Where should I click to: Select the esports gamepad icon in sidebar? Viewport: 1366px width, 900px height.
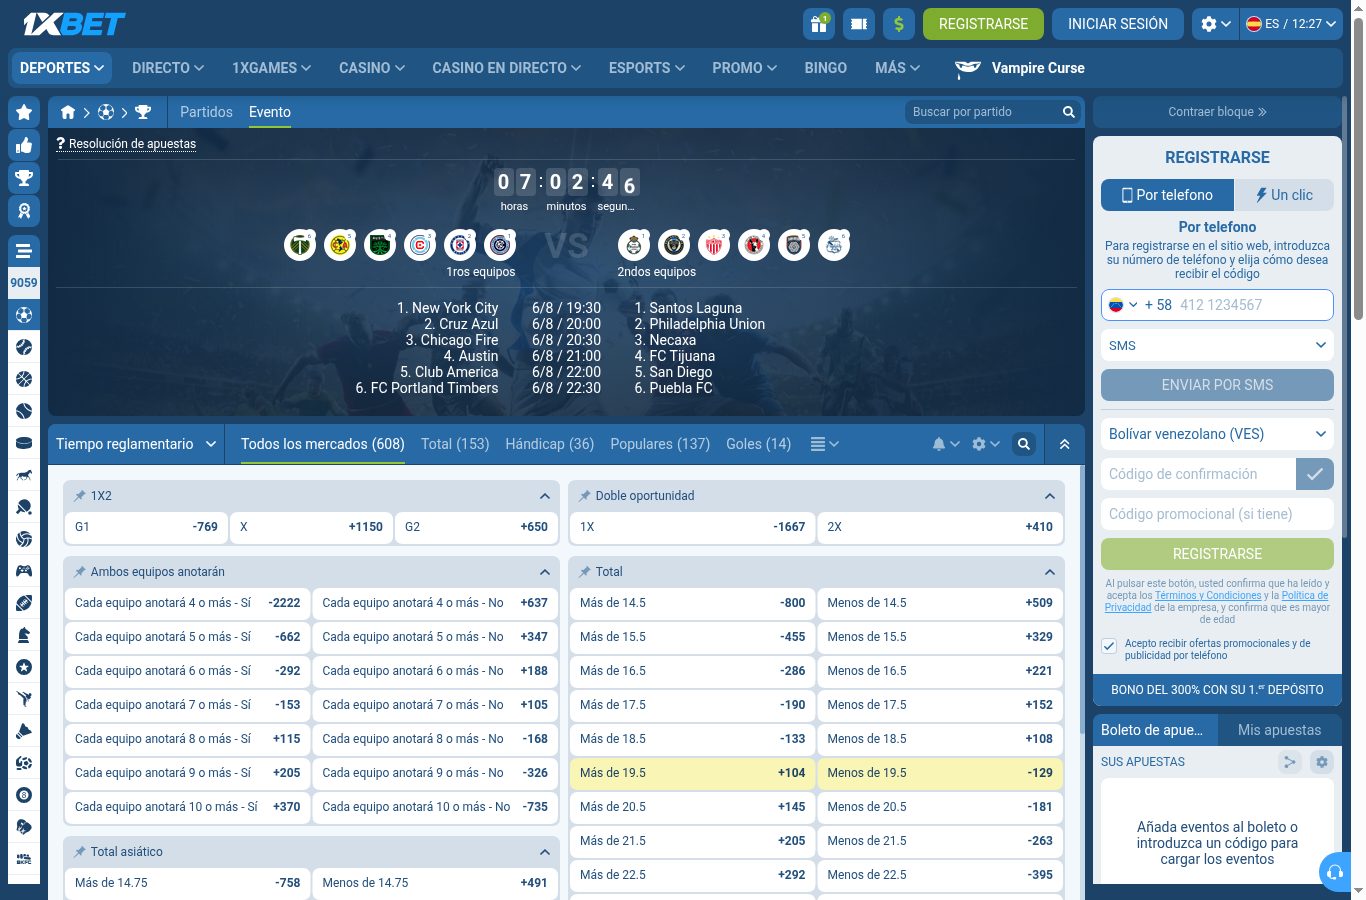point(24,571)
